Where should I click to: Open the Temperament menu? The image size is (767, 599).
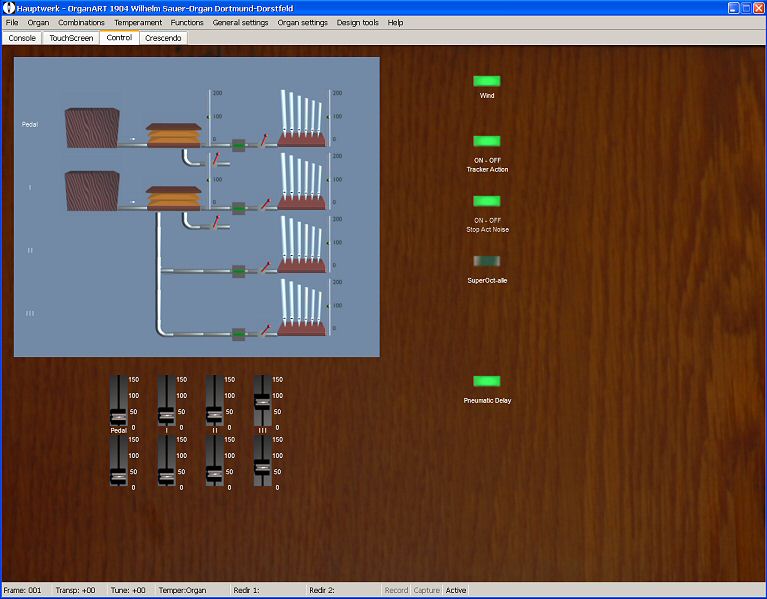click(x=138, y=22)
